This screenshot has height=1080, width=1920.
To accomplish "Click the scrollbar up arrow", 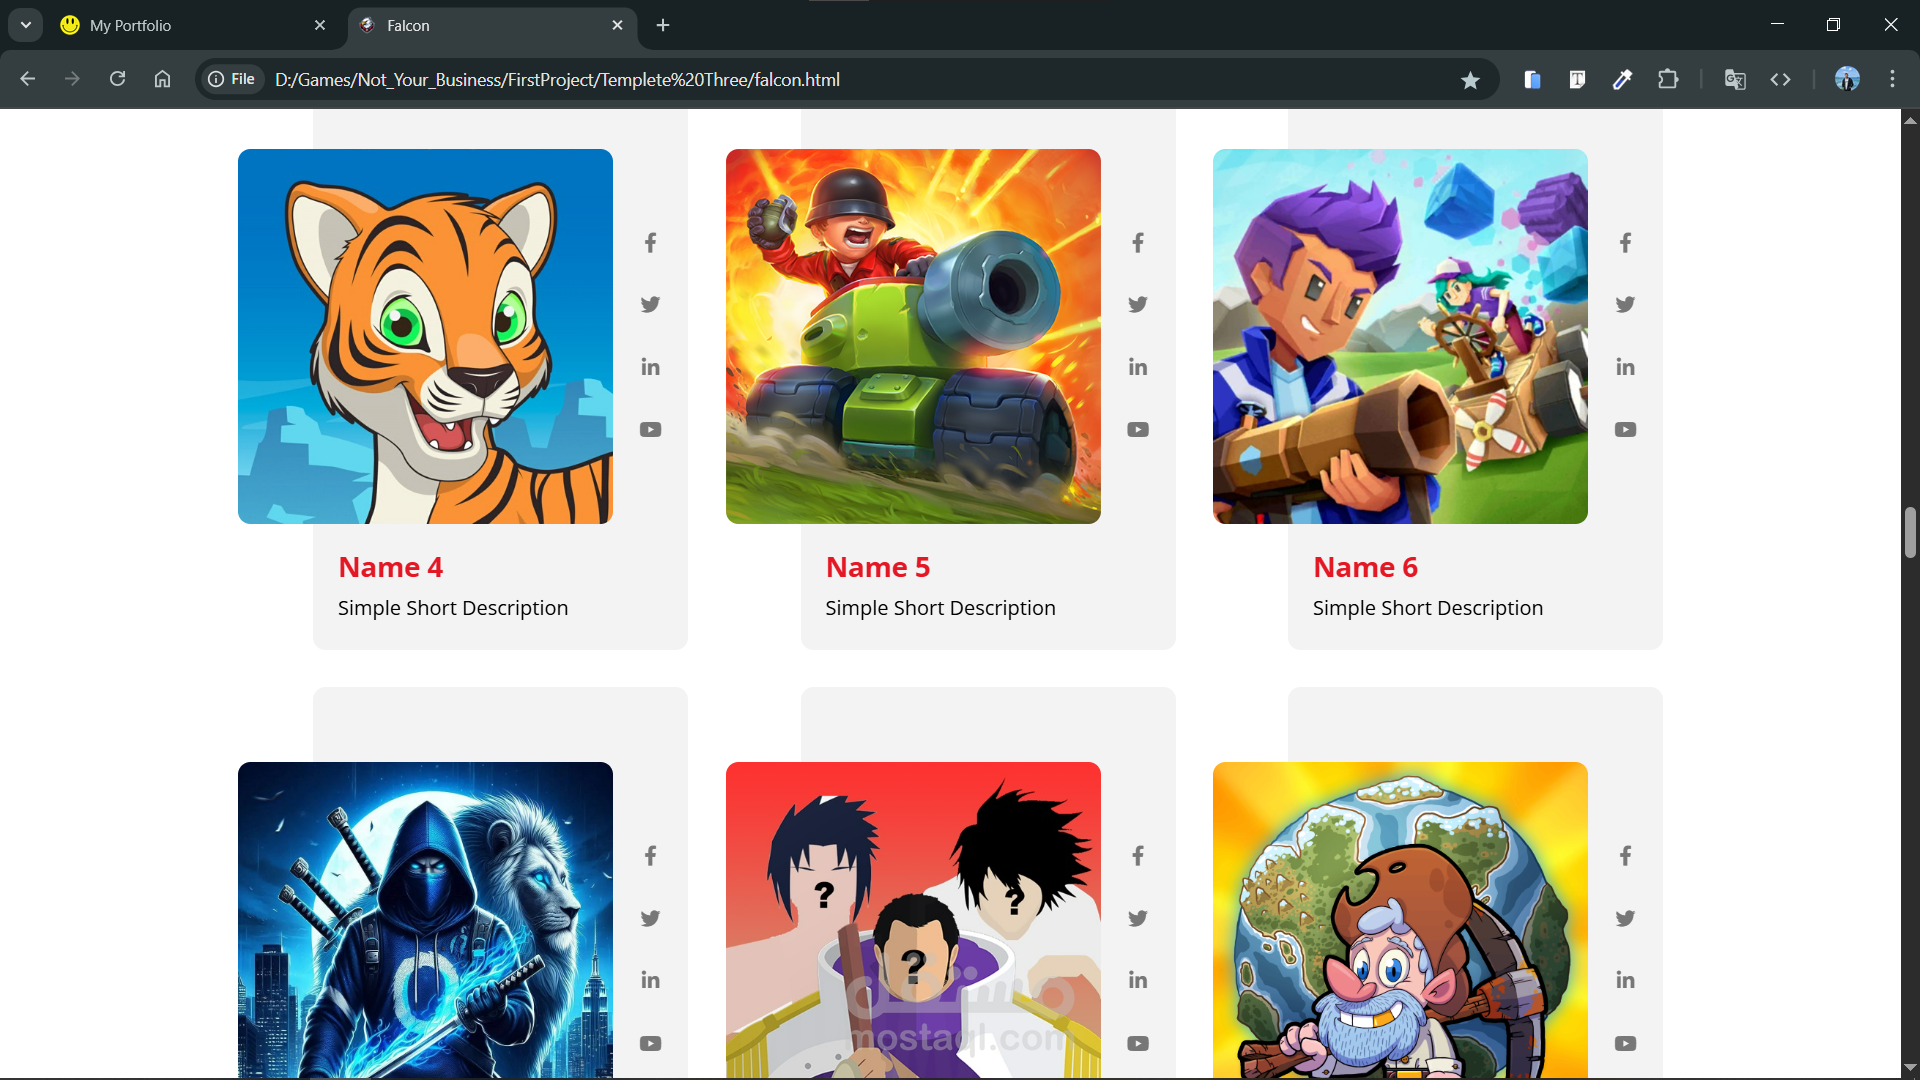I will coord(1910,120).
